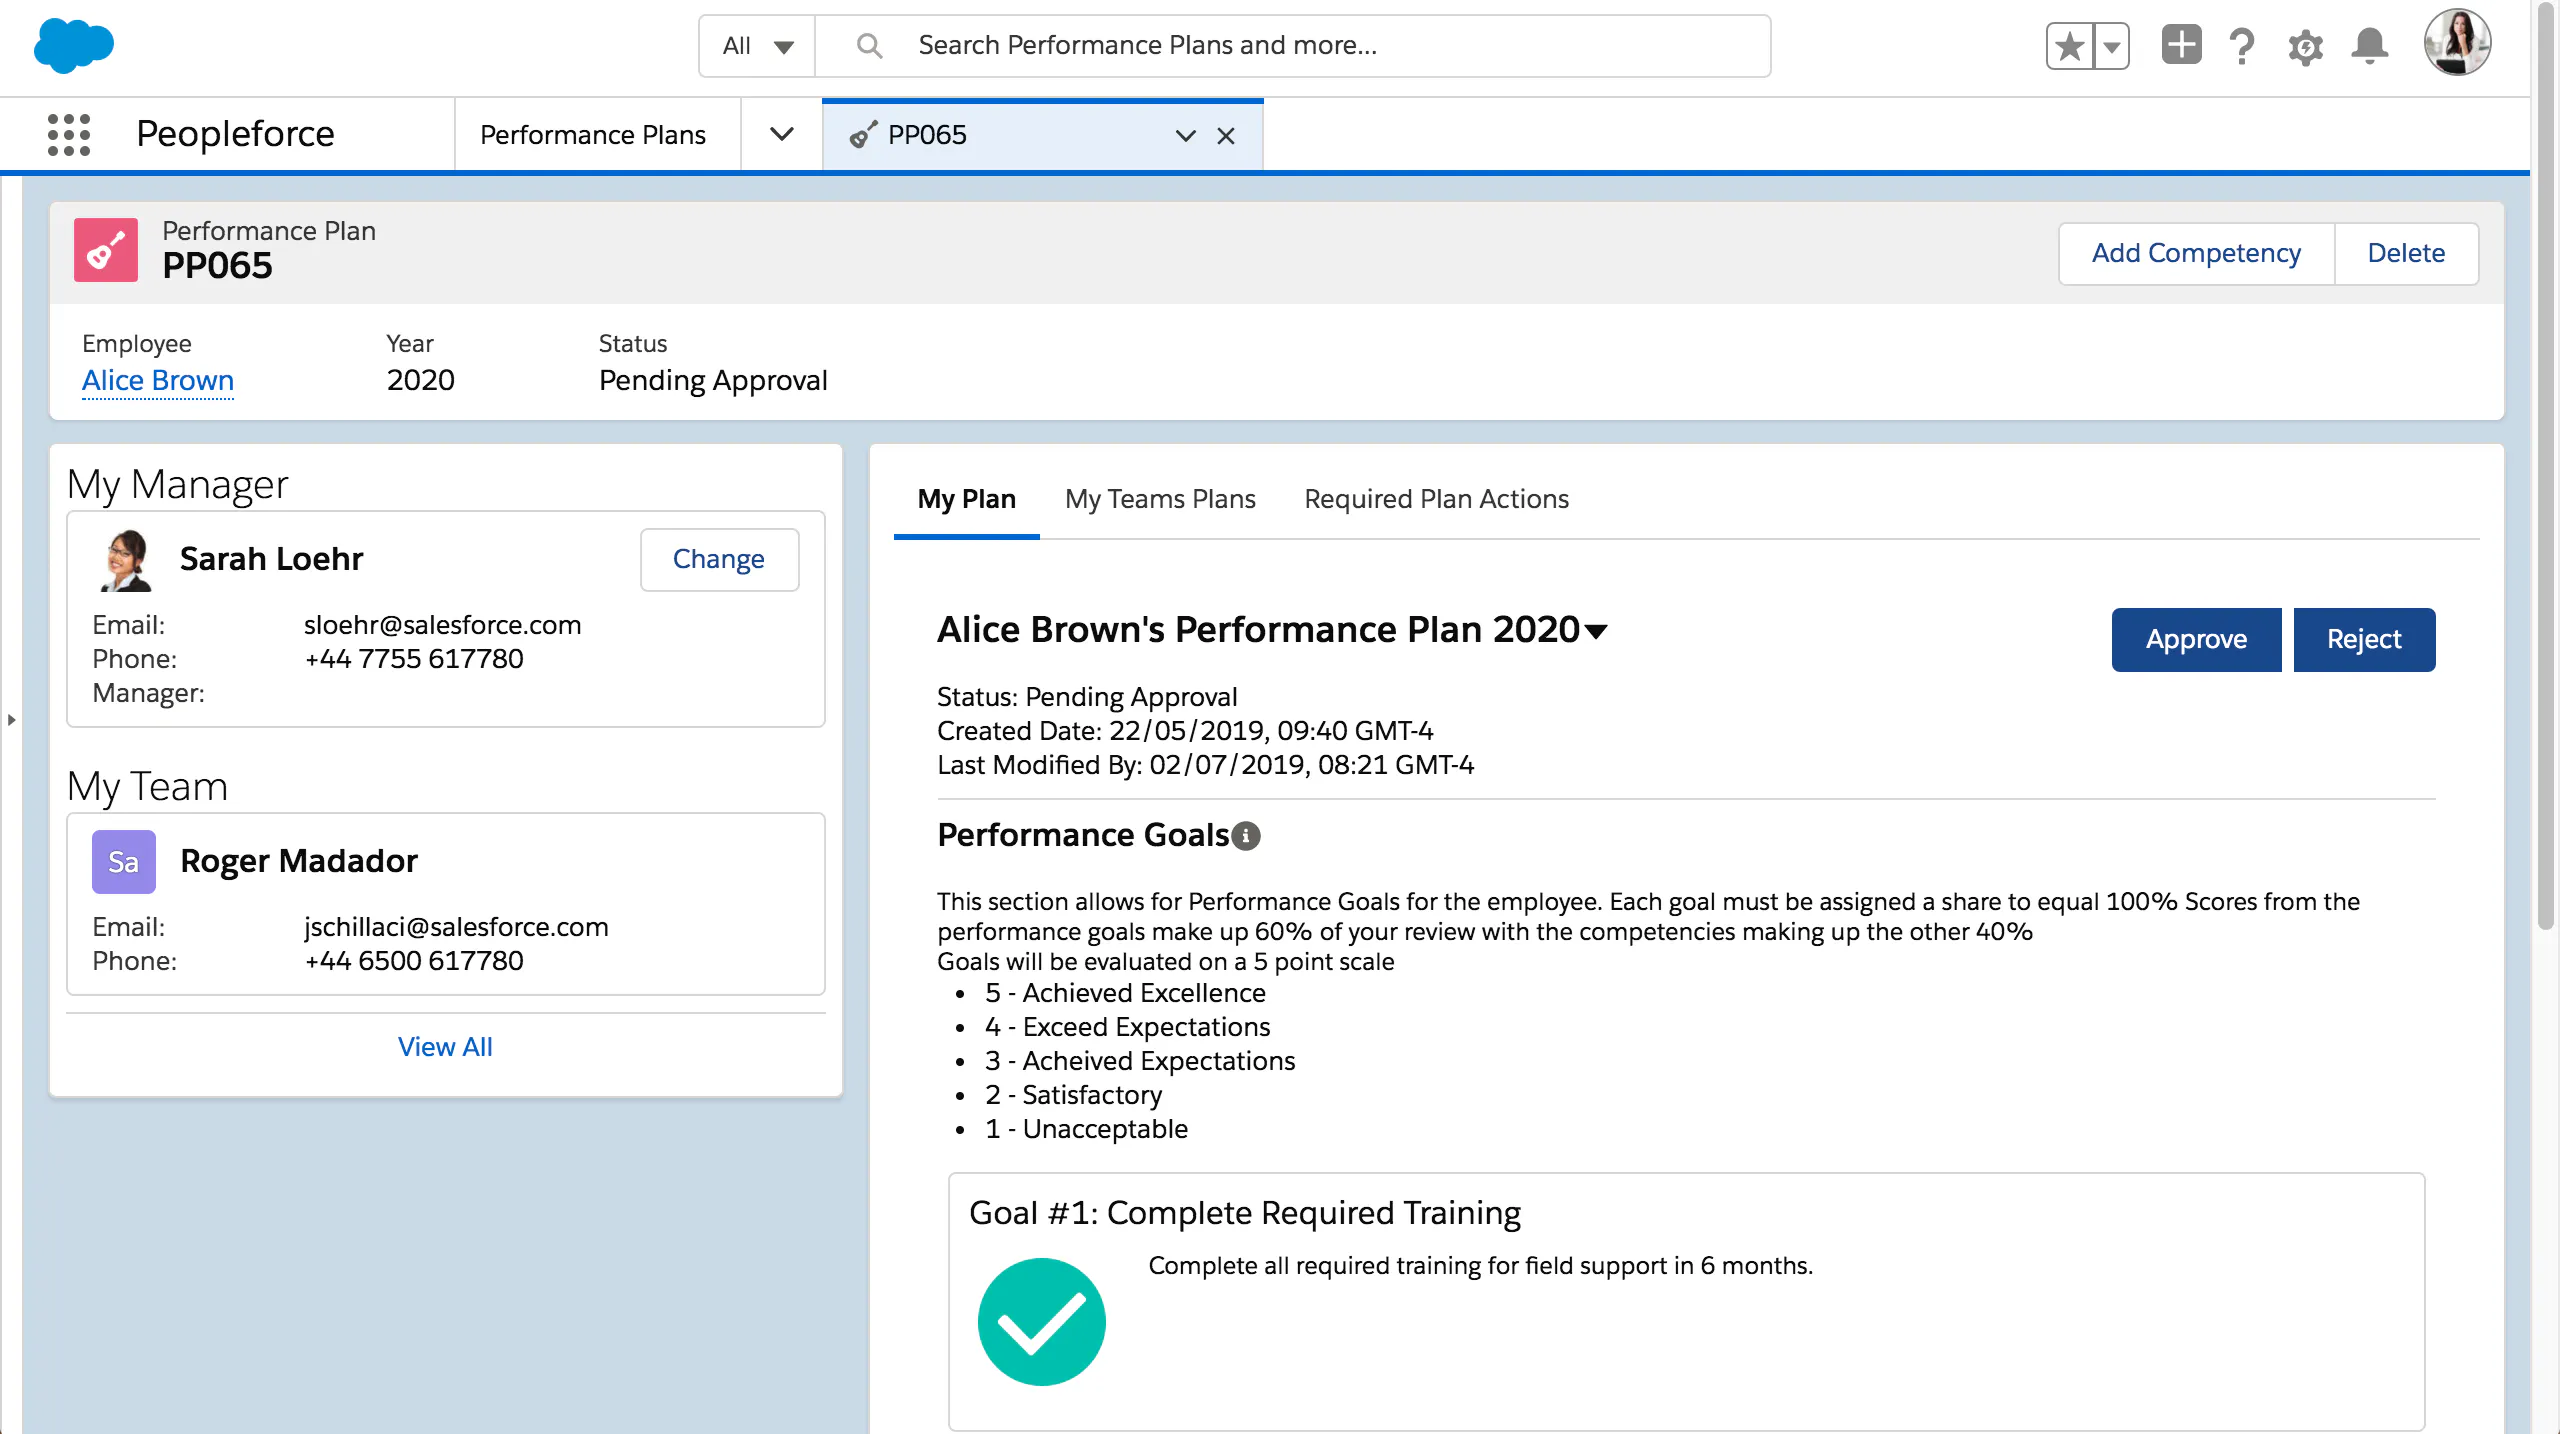The width and height of the screenshot is (2560, 1434).
Task: Click the green goal checkmark icon
Action: pyautogui.click(x=1041, y=1321)
